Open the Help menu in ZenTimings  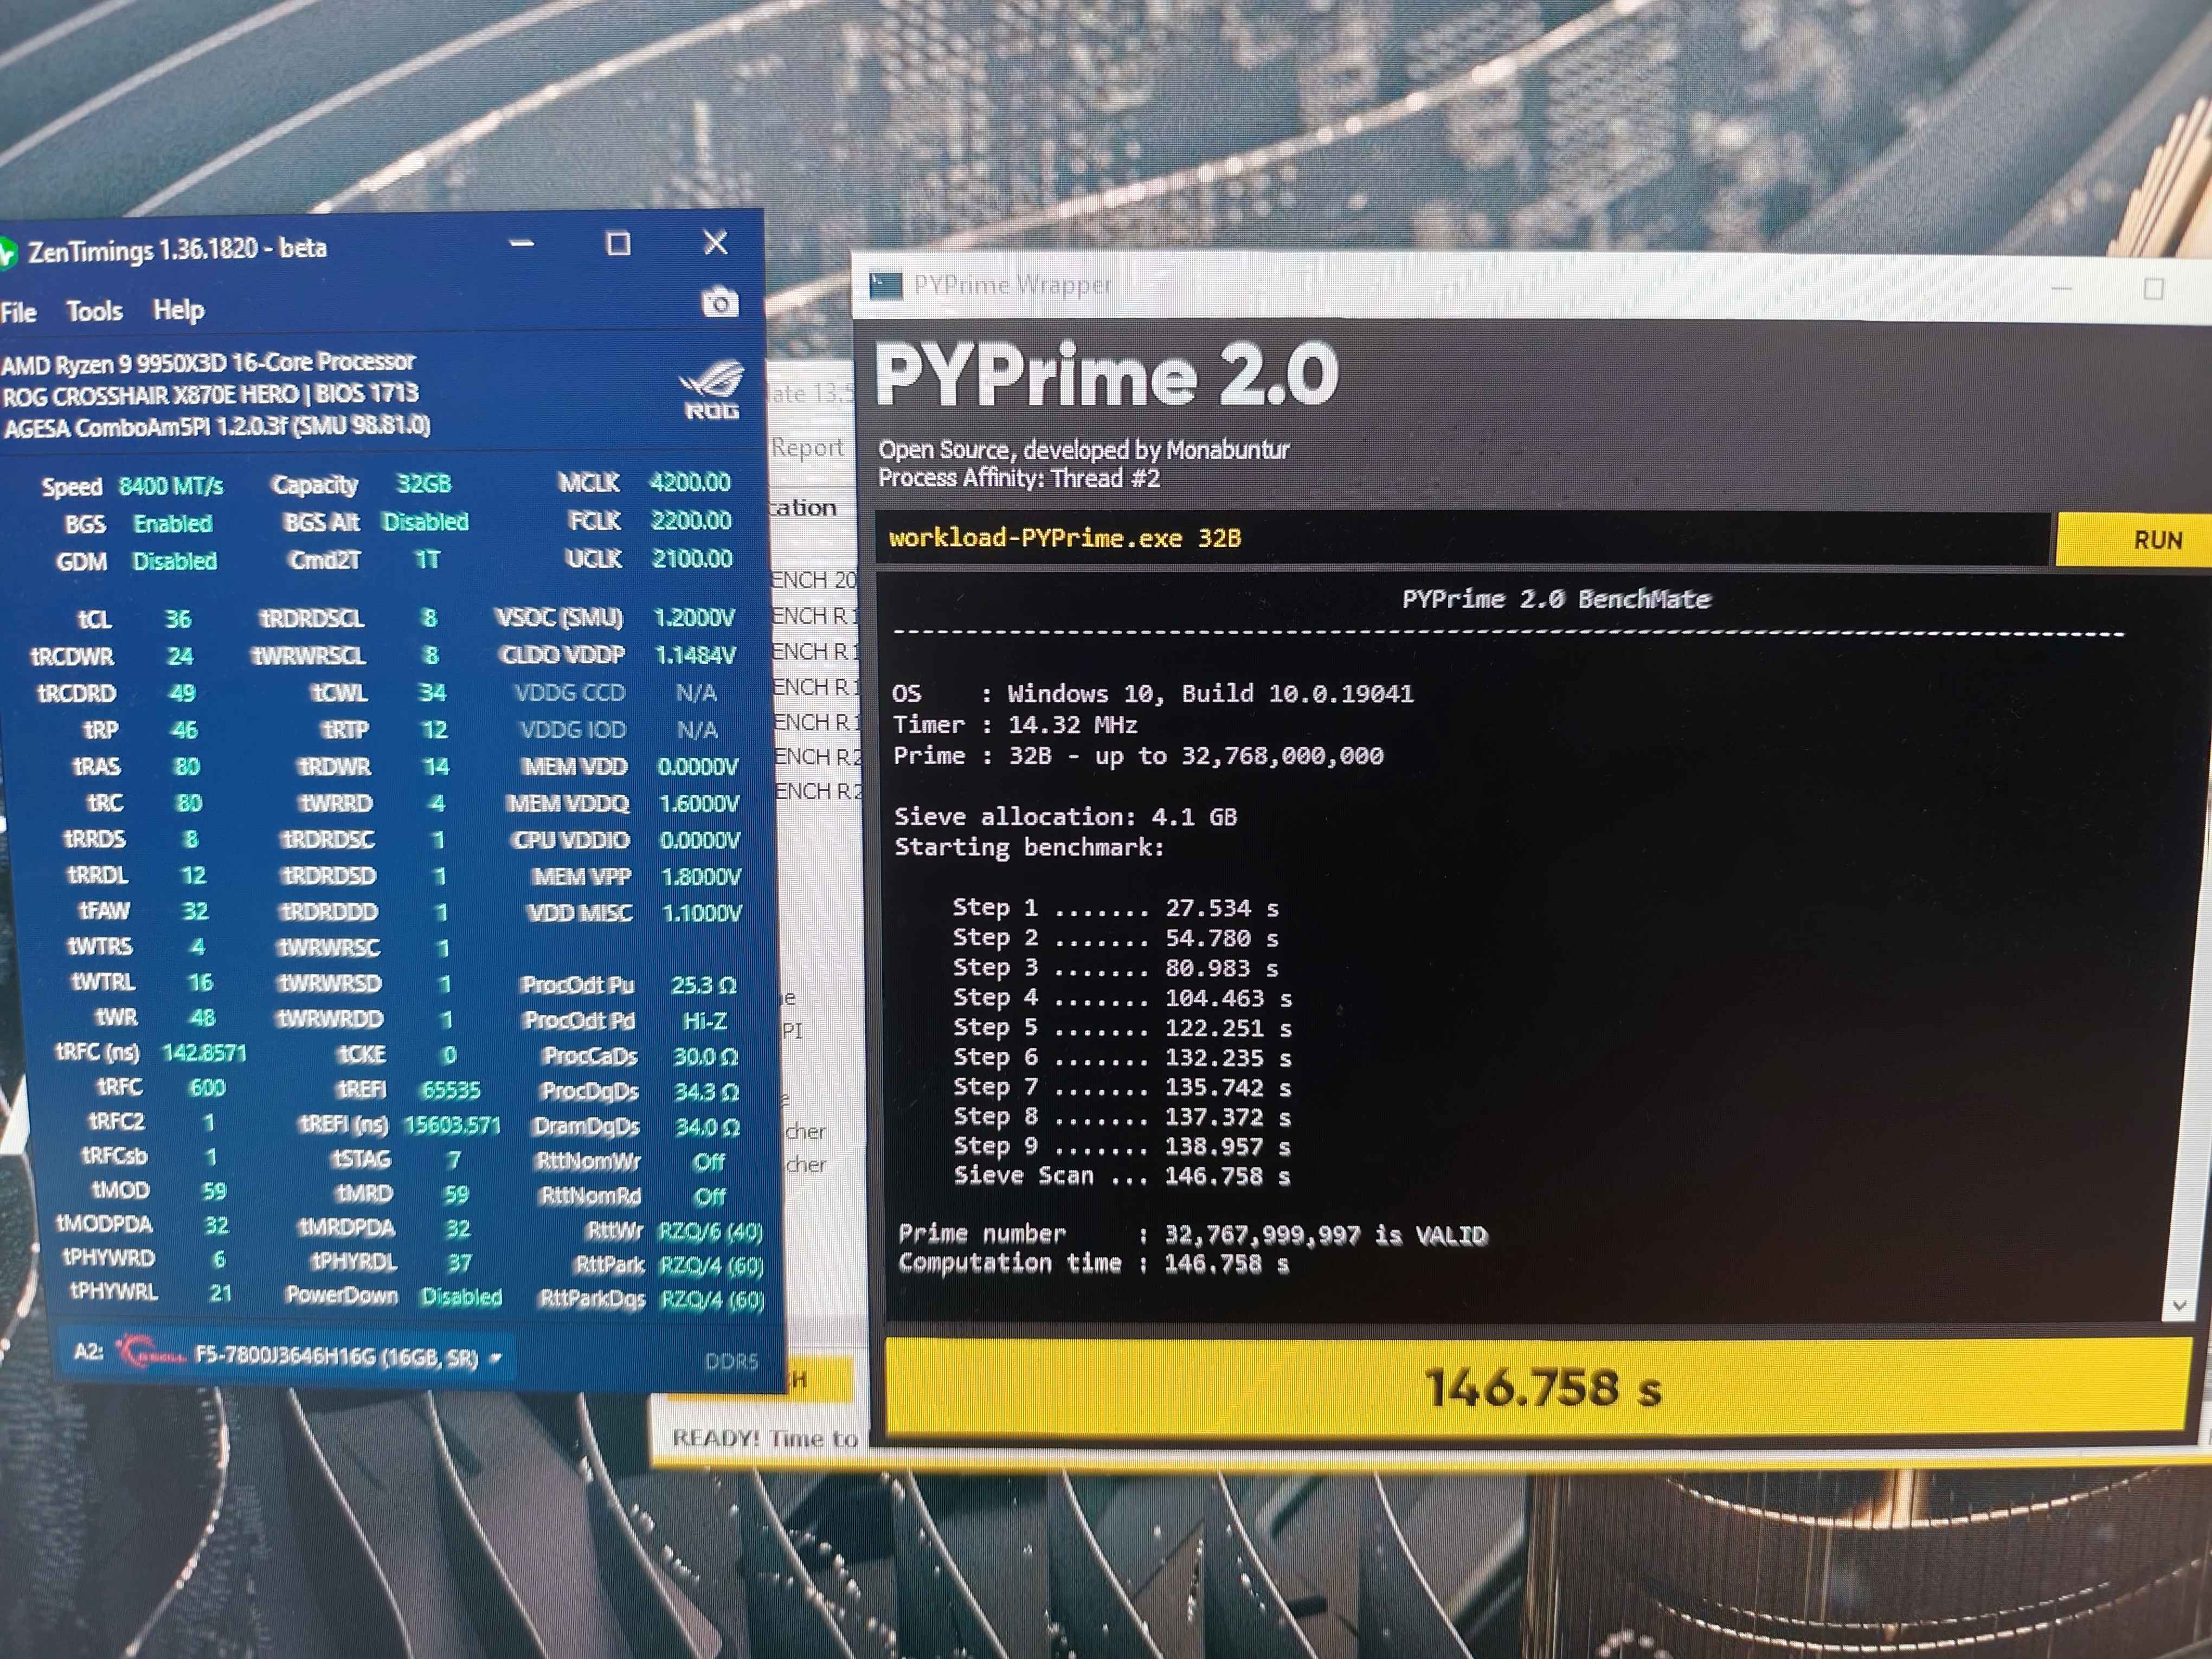click(178, 311)
